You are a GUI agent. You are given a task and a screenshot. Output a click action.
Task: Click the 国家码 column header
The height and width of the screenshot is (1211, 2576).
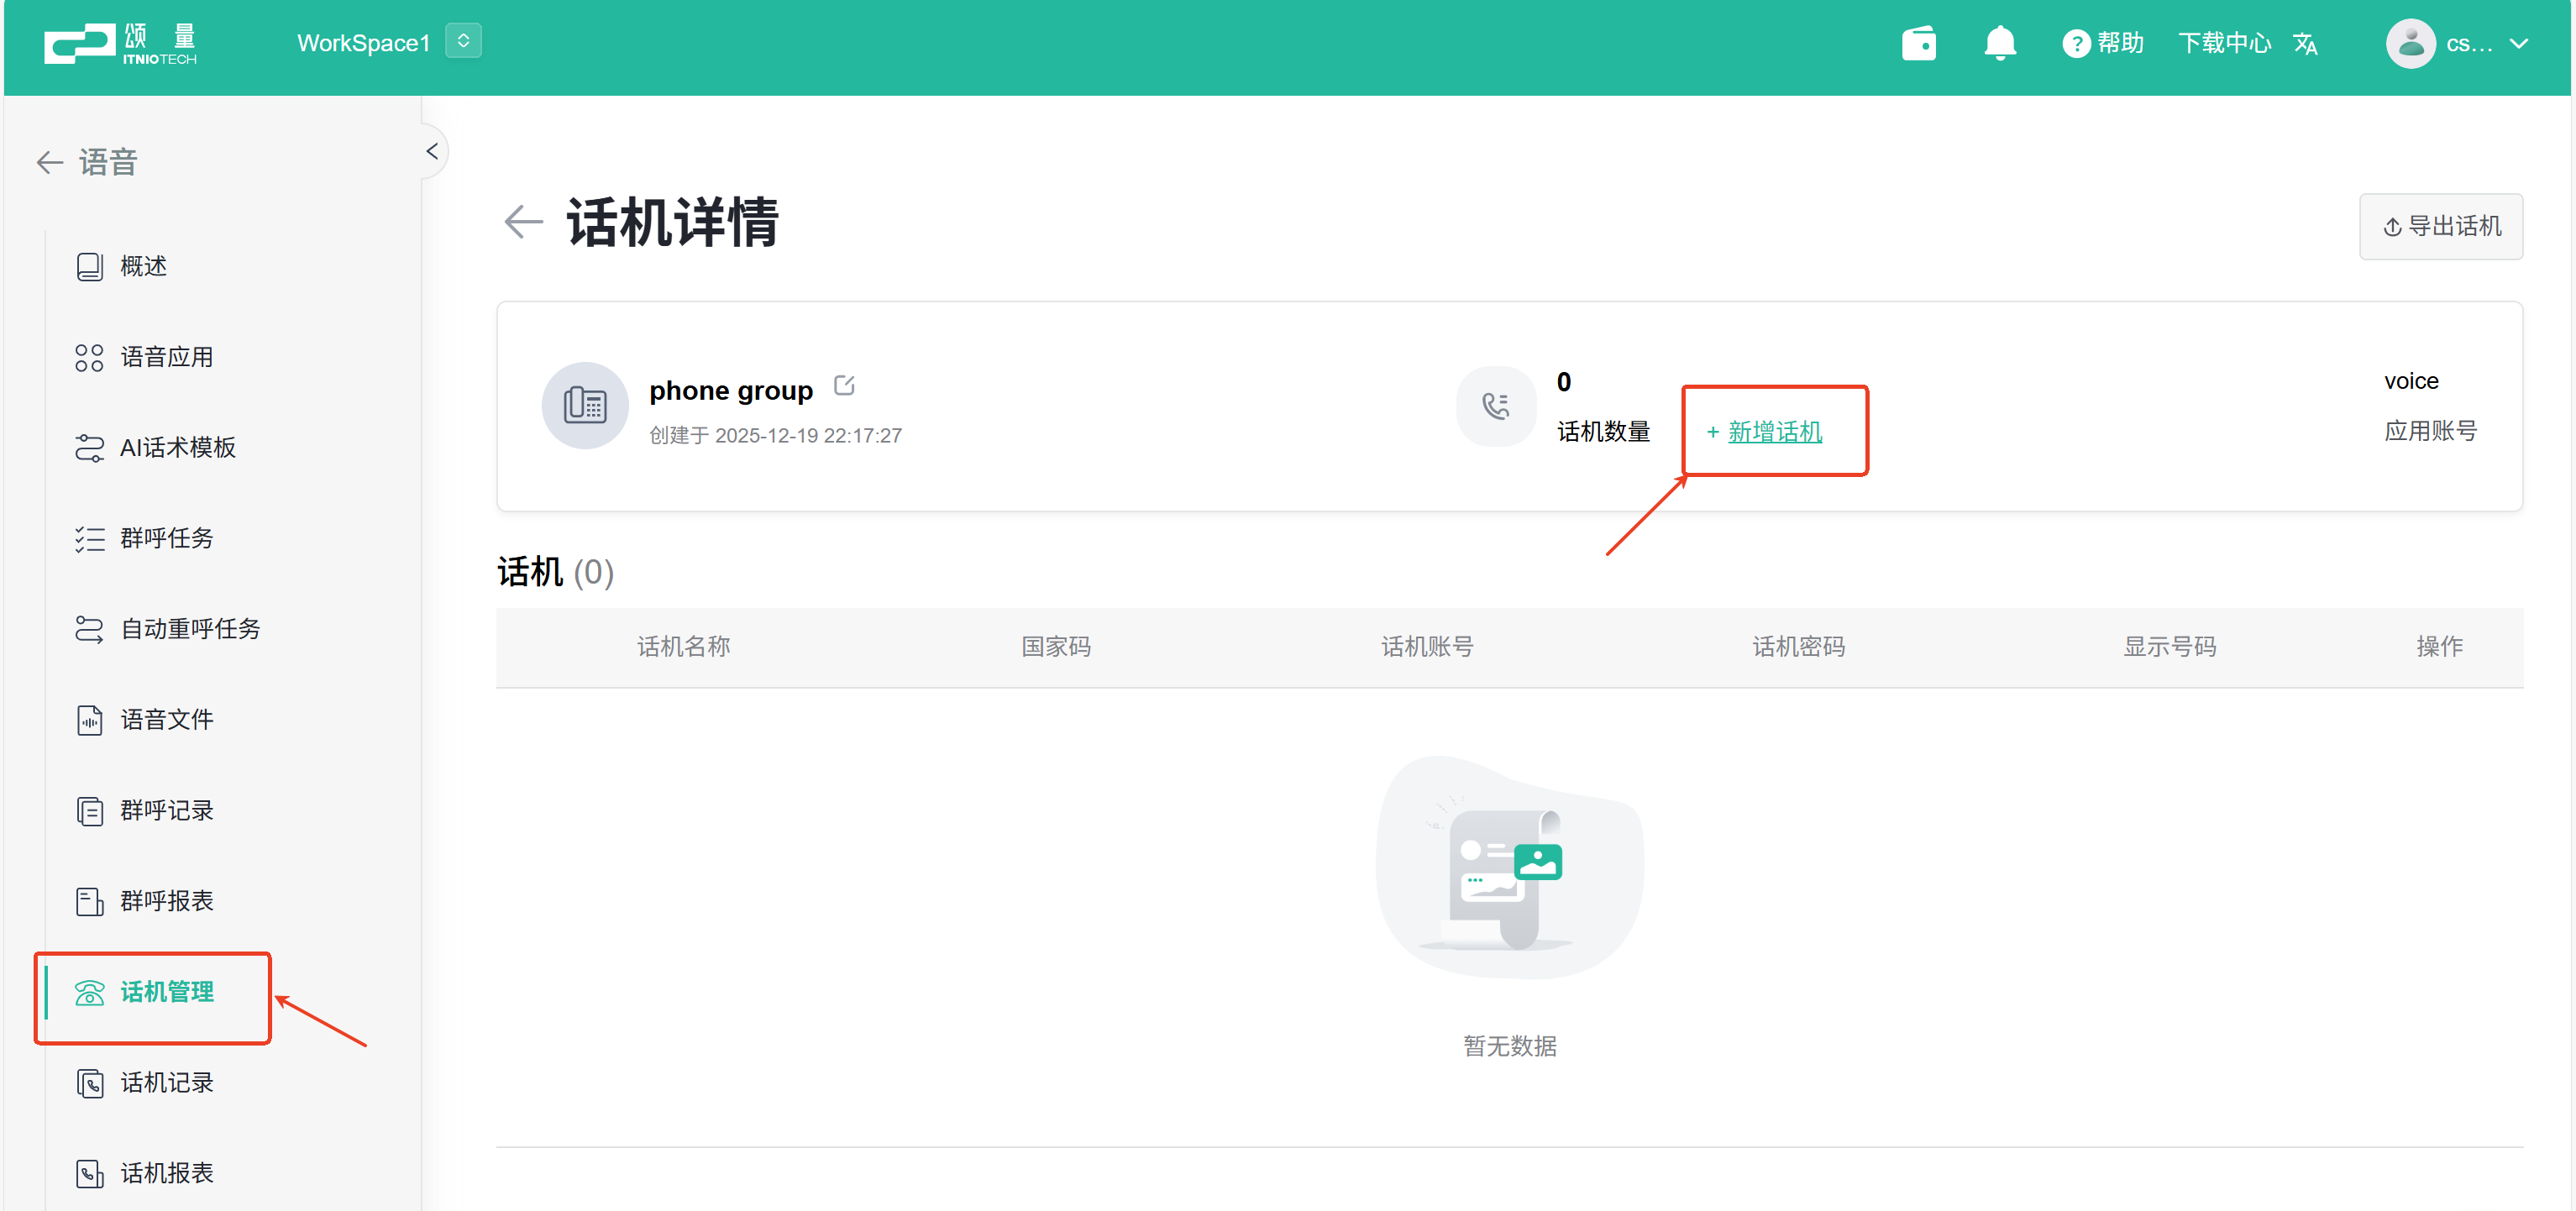1055,647
